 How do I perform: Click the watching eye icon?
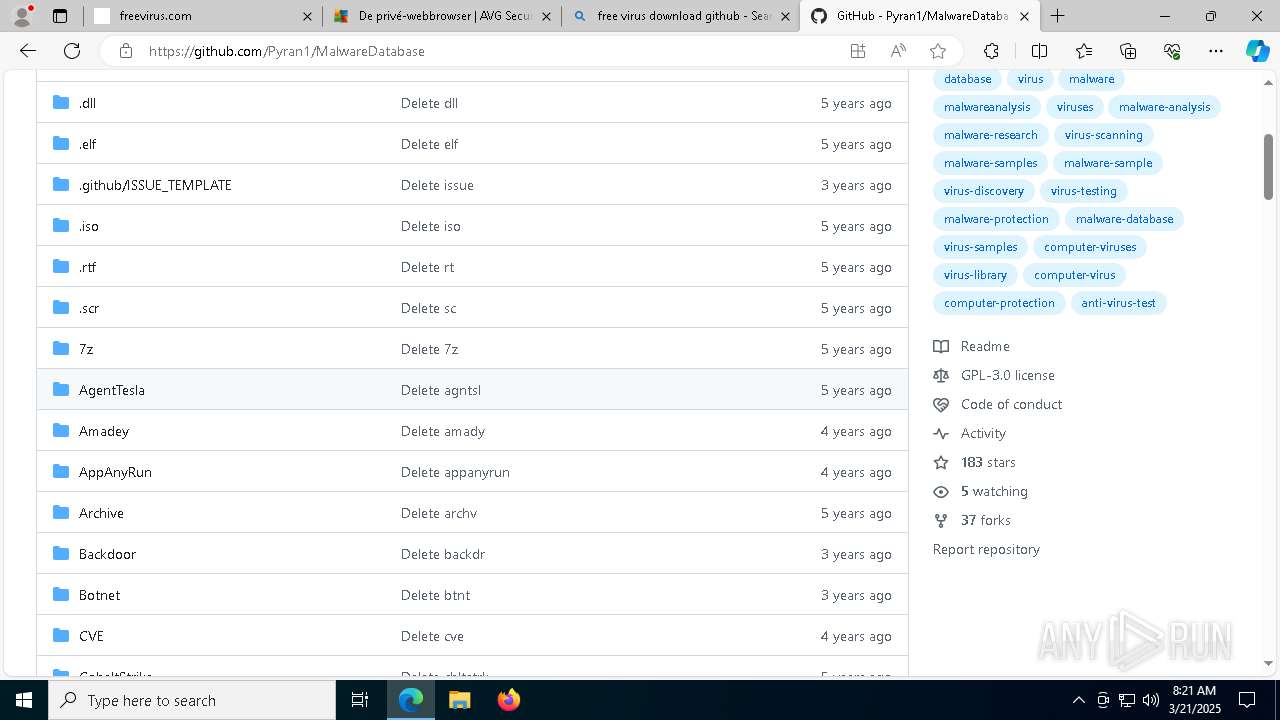click(941, 491)
